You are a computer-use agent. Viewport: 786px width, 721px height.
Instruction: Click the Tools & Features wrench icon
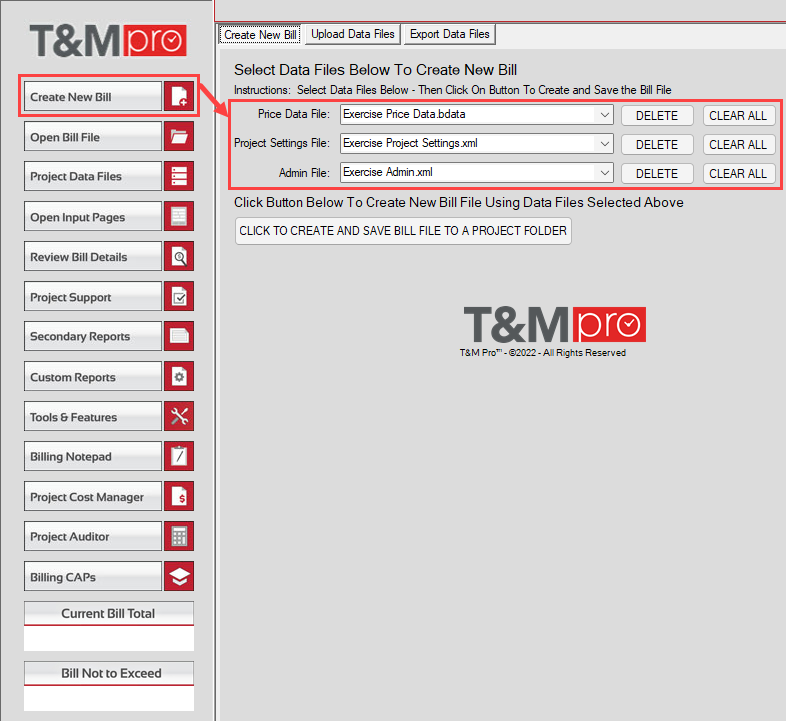[179, 416]
